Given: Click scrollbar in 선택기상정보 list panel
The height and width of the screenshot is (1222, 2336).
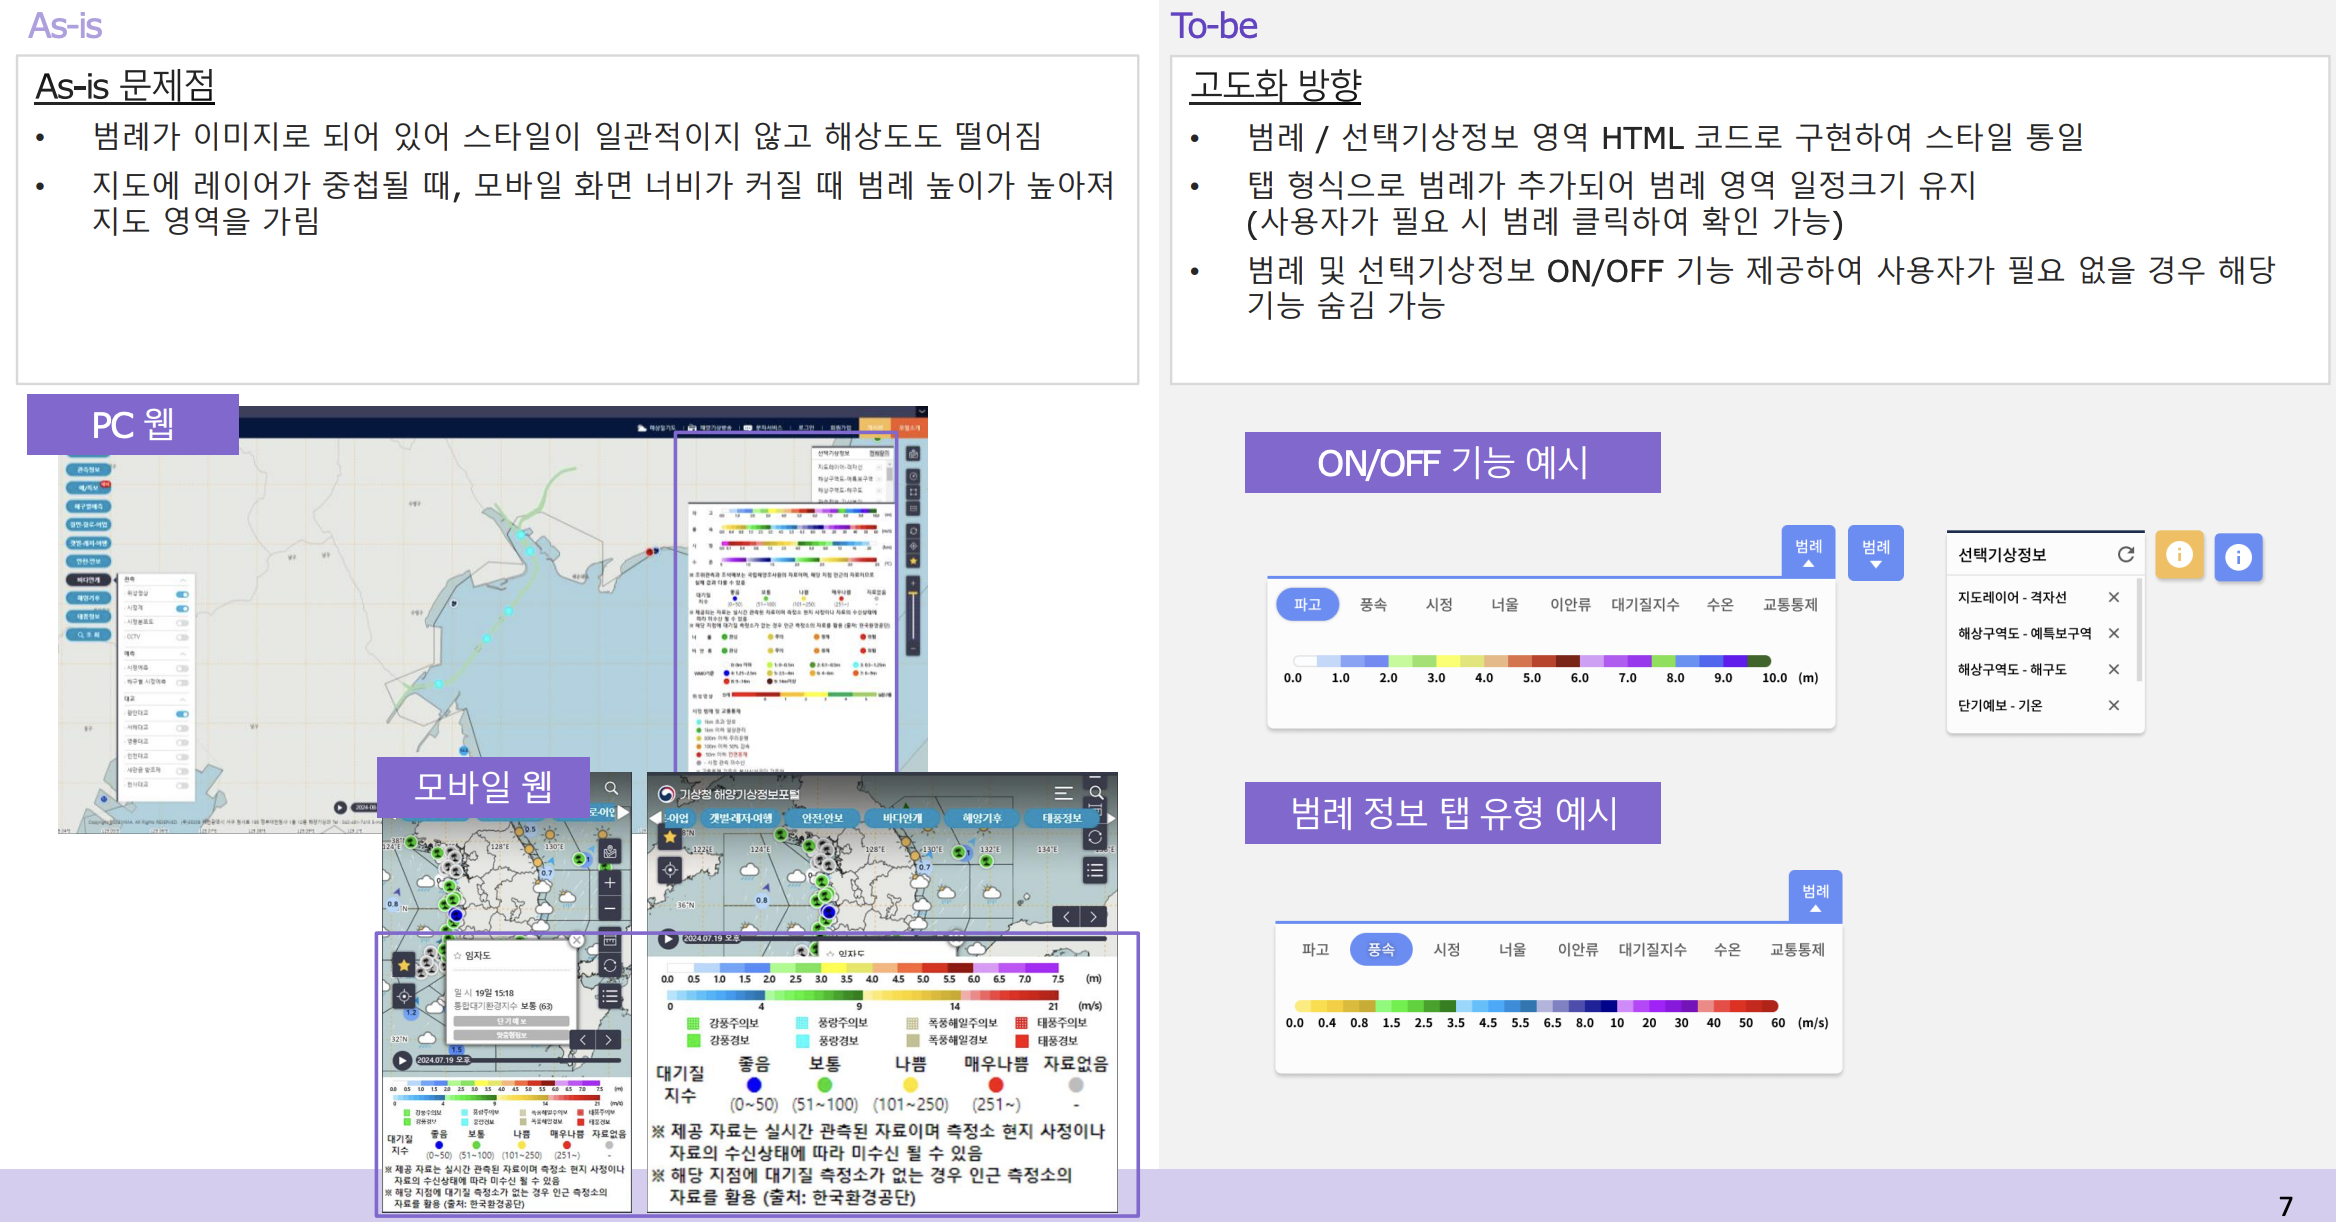Looking at the screenshot, I should point(2138,630).
